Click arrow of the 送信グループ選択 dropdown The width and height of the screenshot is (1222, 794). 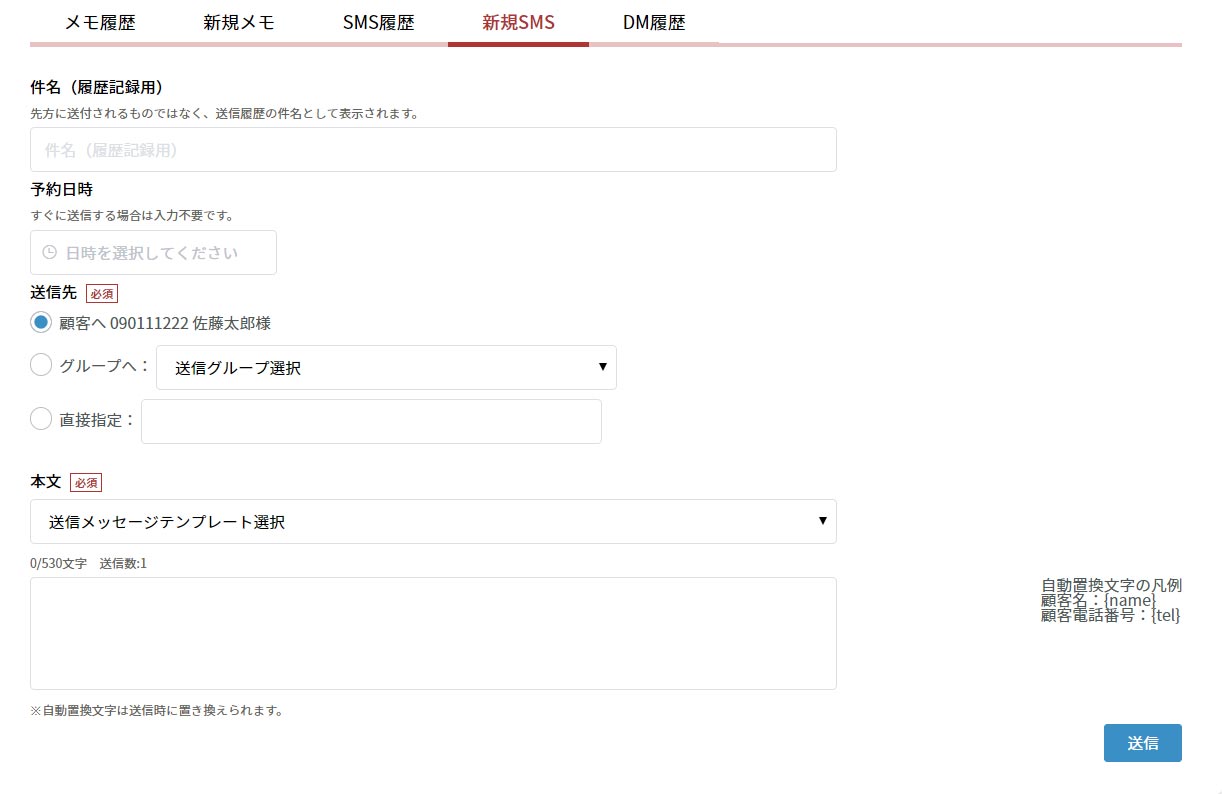point(602,367)
